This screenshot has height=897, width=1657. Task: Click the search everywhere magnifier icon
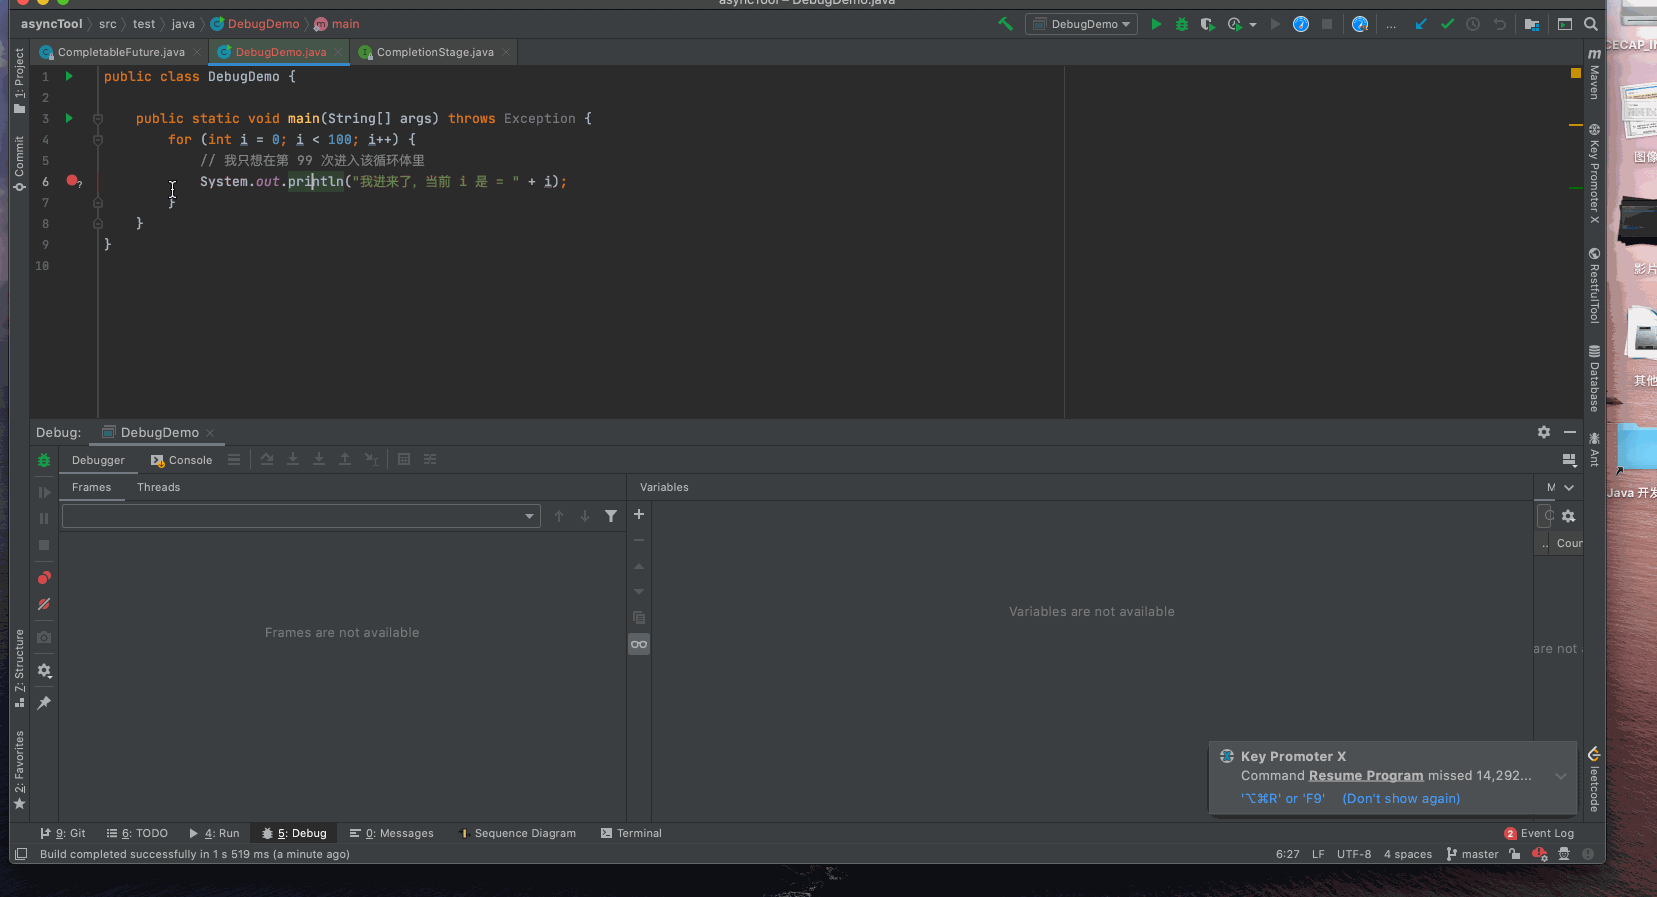[1591, 24]
